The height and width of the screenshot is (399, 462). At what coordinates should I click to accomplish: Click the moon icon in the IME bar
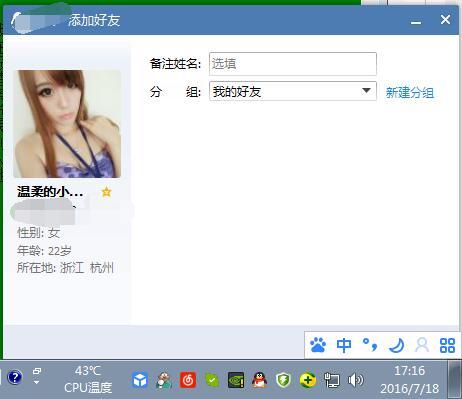point(396,345)
